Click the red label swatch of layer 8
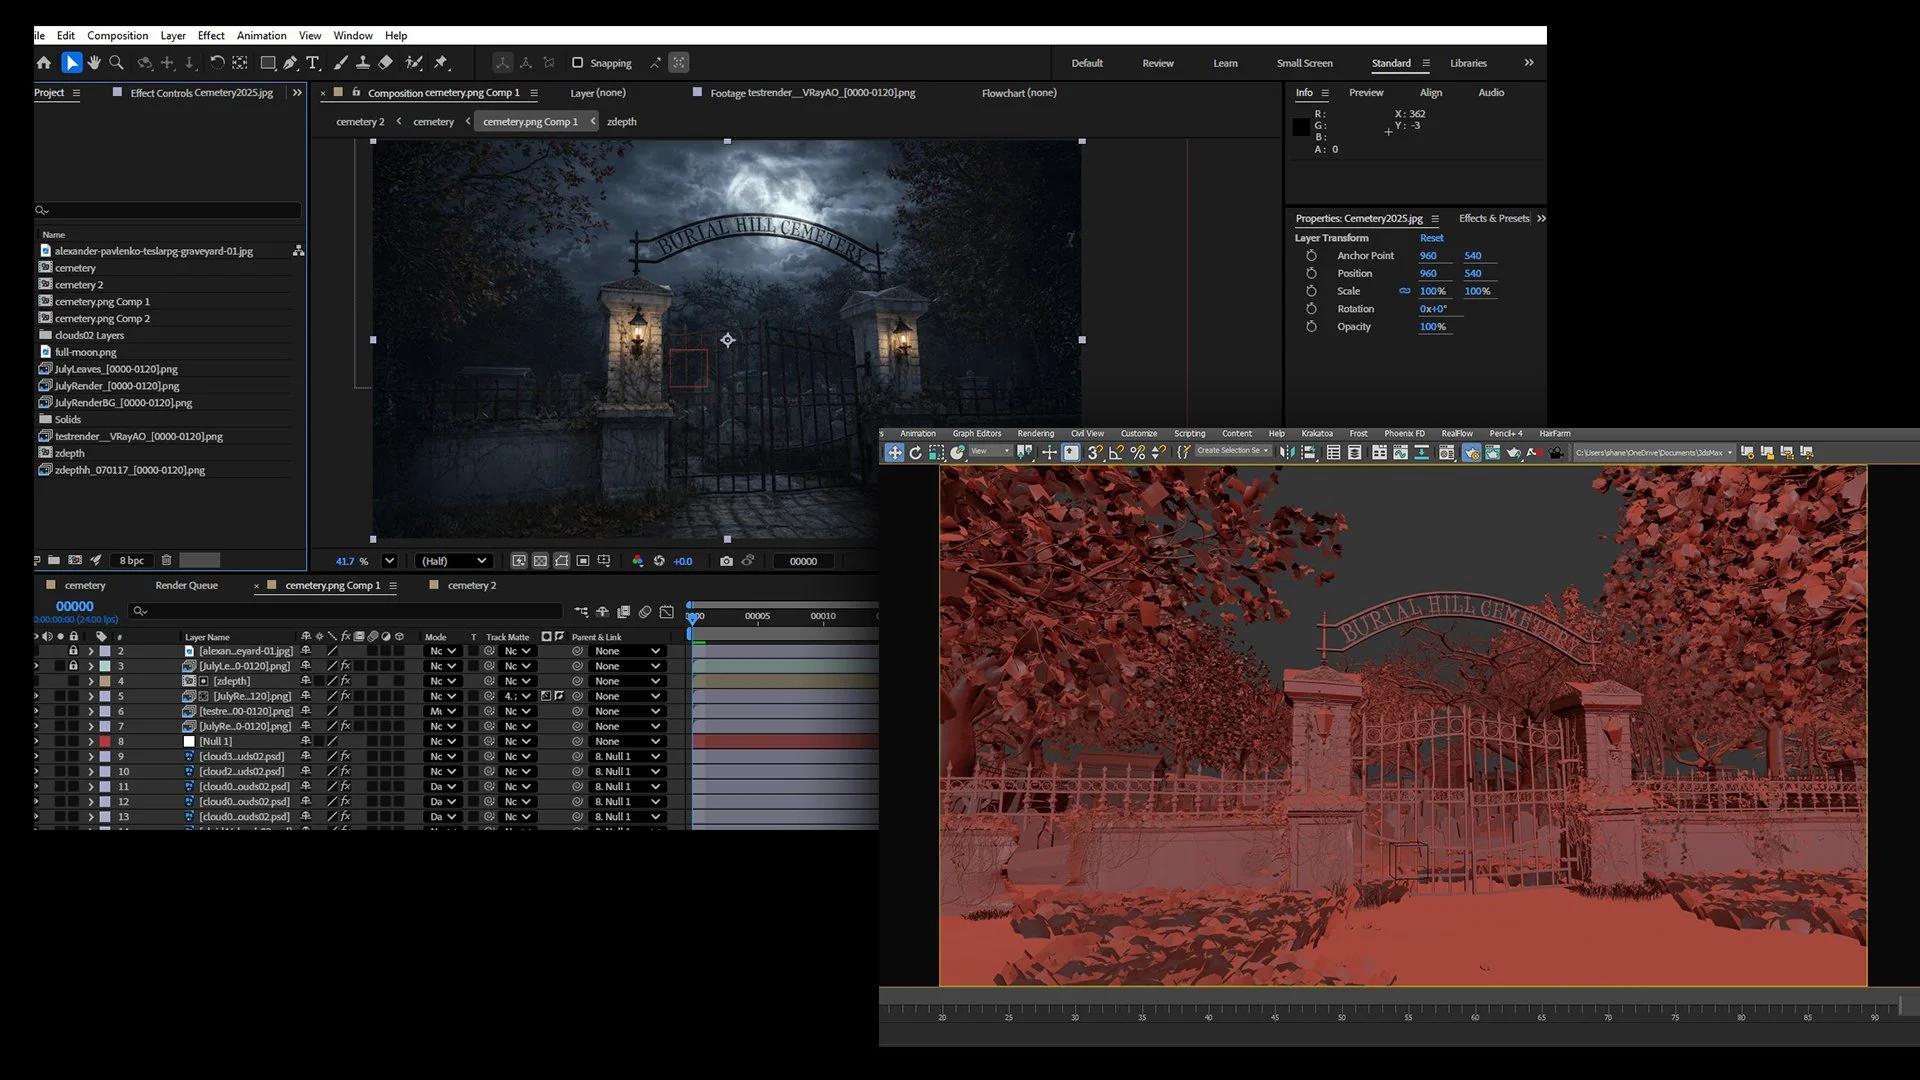 click(x=104, y=741)
